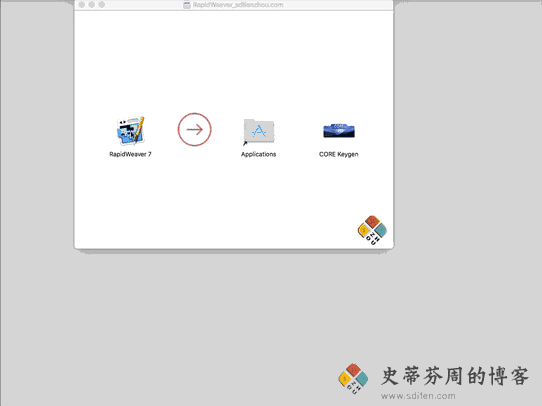542x406 pixels.
Task: Select the CORE Keygen icon
Action: tap(339, 131)
